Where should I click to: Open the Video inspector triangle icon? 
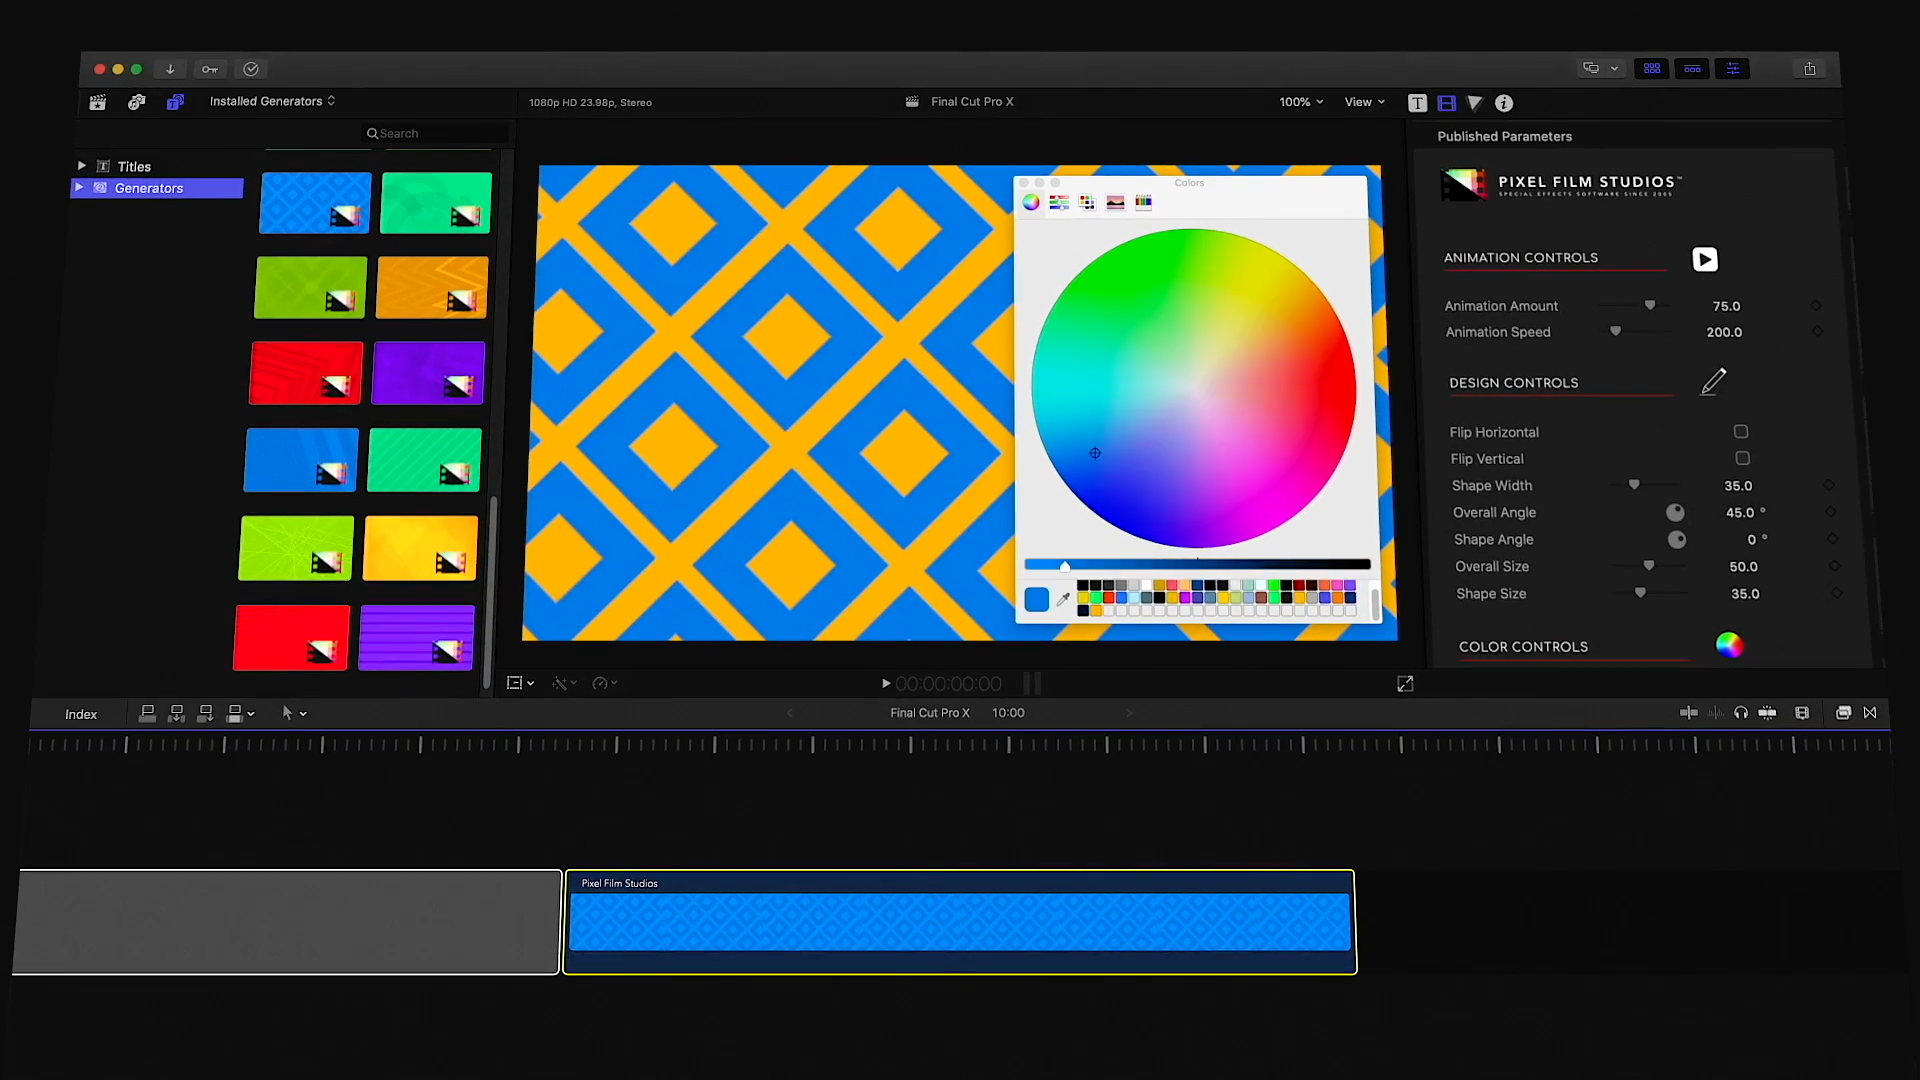click(x=1475, y=103)
